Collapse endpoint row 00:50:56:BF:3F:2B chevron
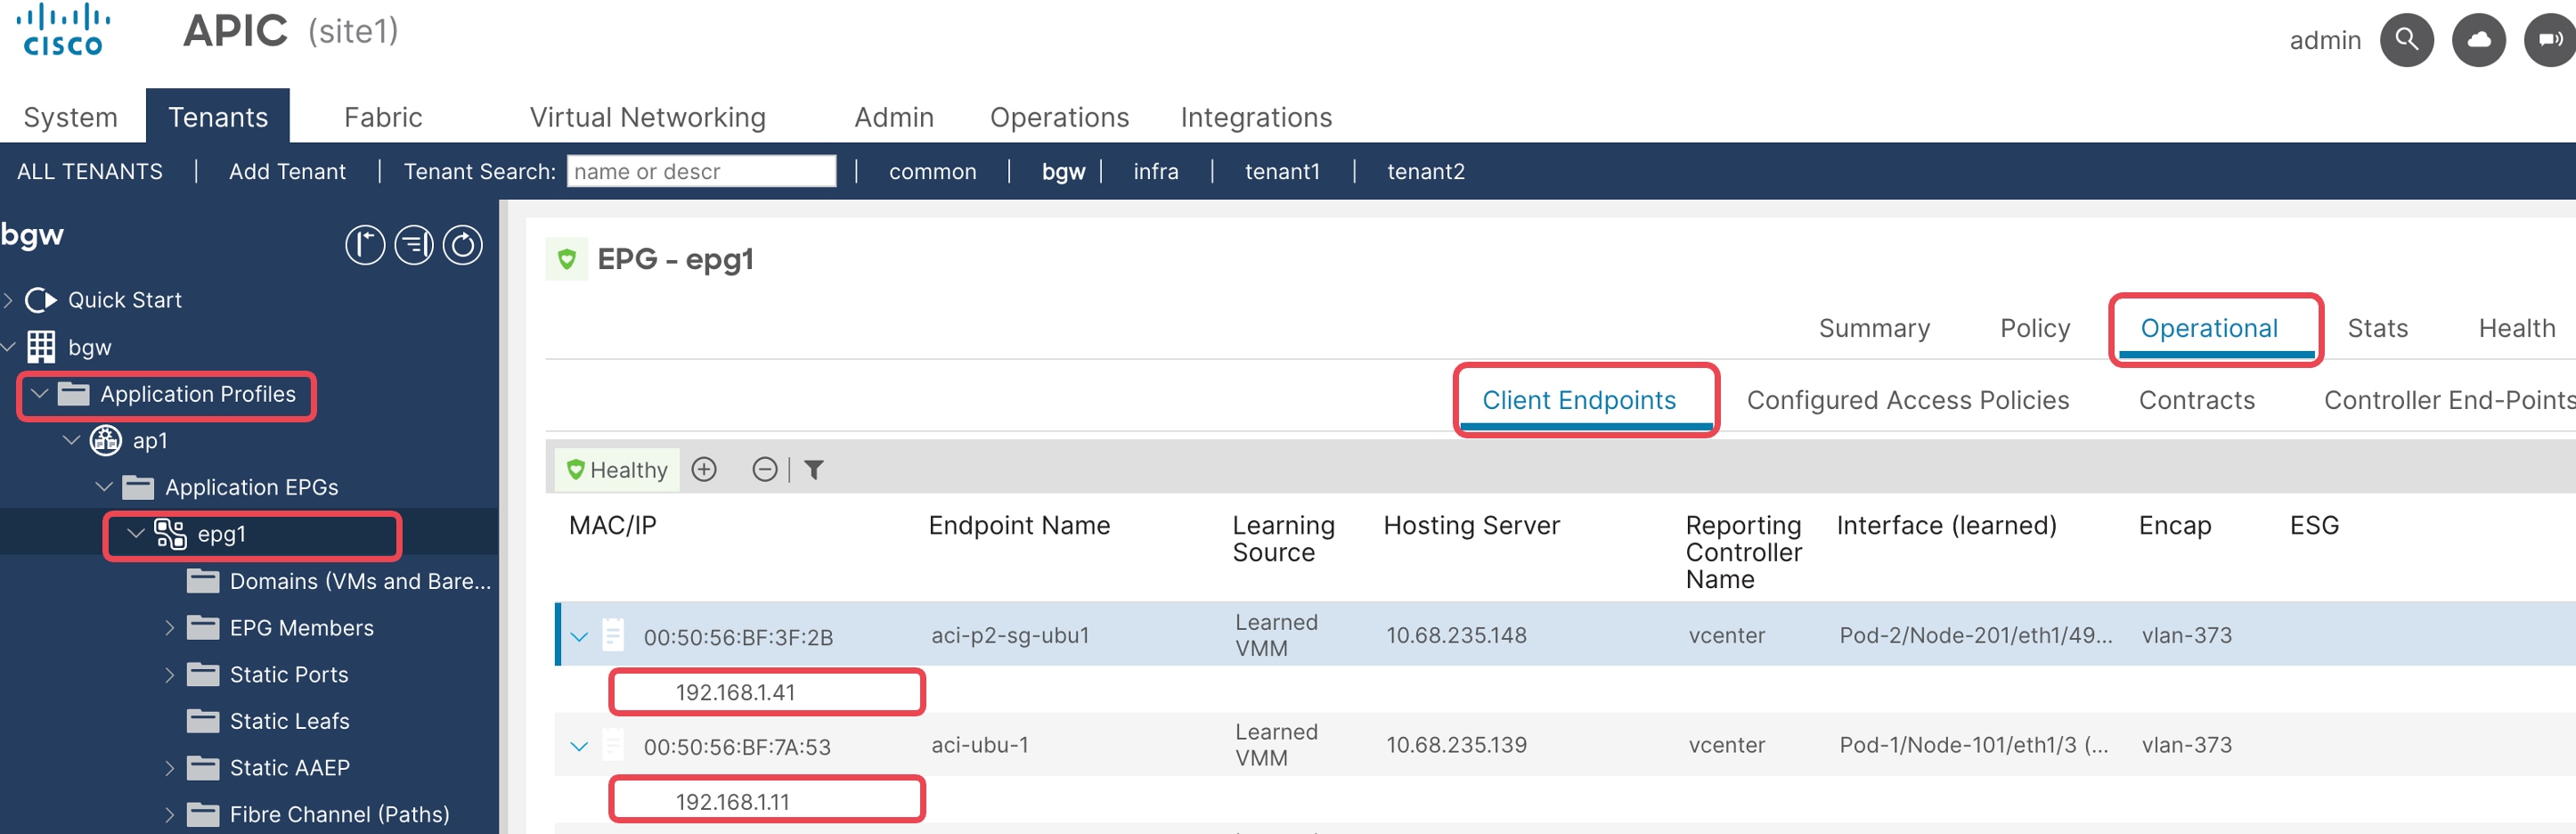Viewport: 2576px width, 834px height. (579, 636)
